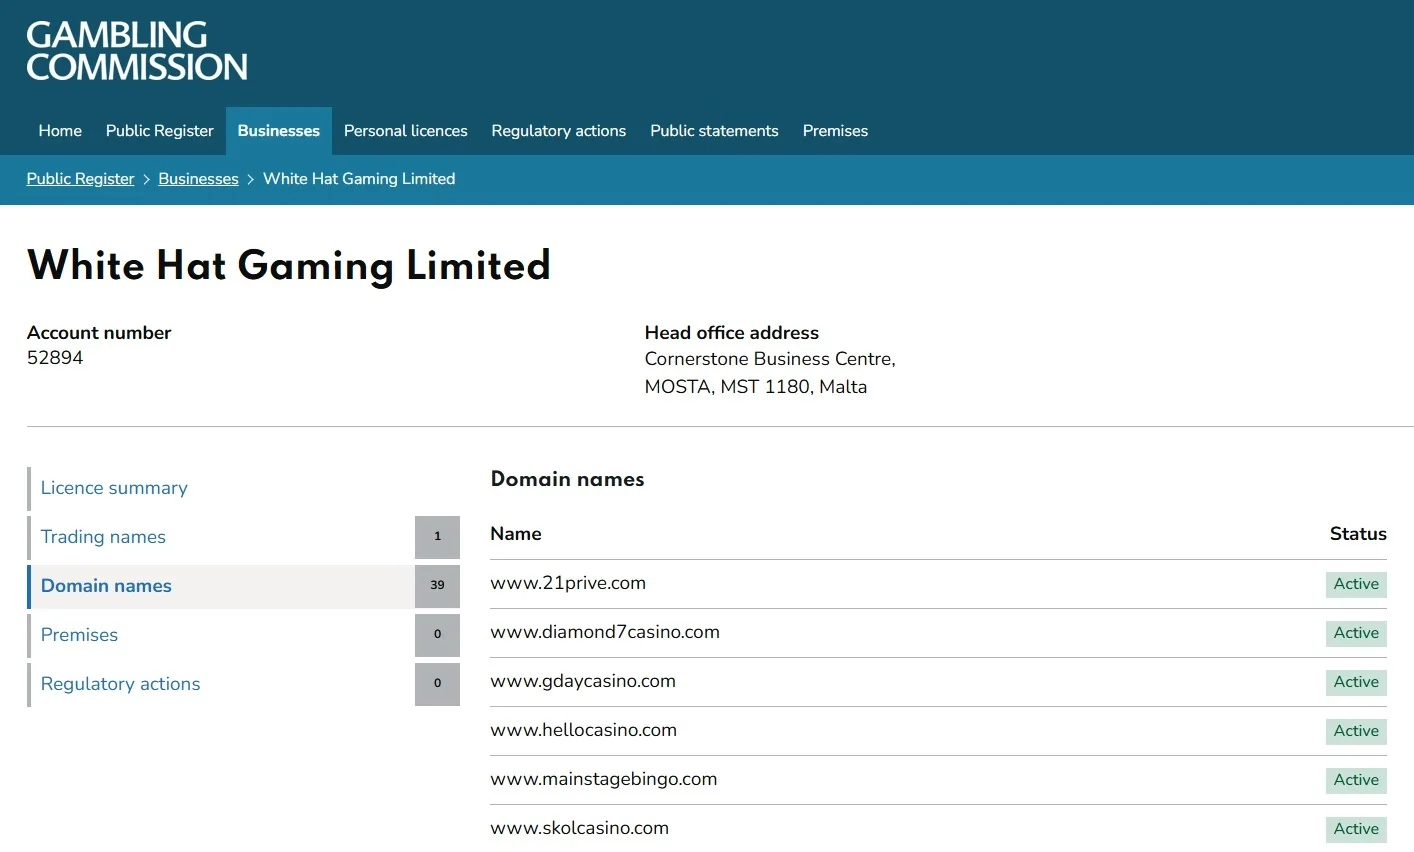
Task: Open Trading names sidebar link
Action: pos(103,537)
